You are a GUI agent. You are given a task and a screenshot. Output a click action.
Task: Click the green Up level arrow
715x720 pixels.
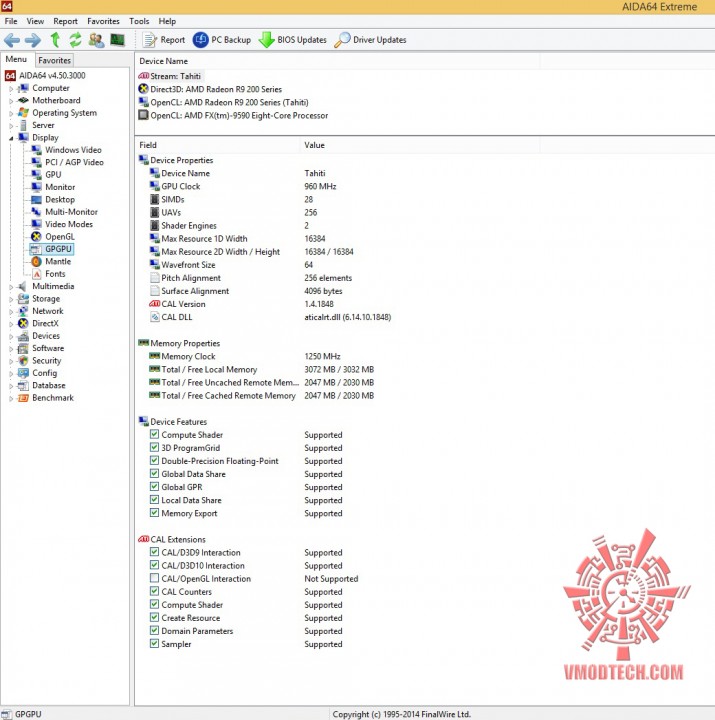point(55,40)
